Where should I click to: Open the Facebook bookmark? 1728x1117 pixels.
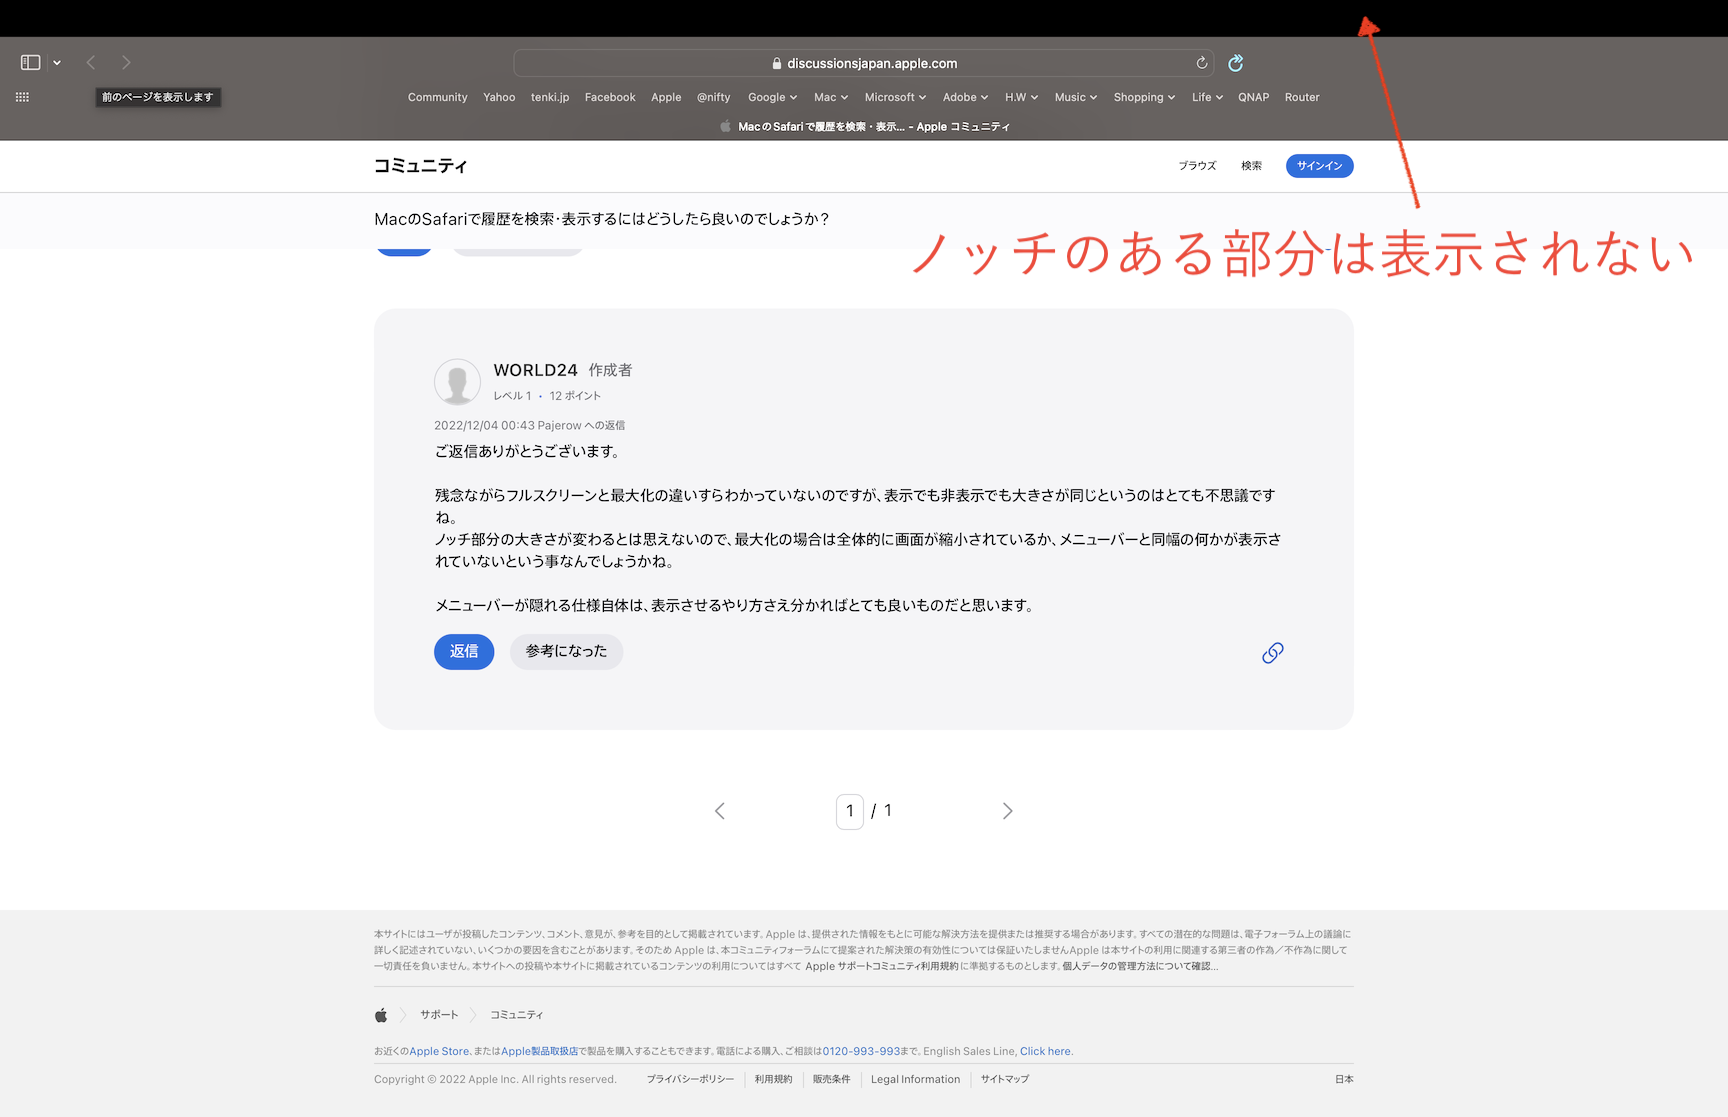coord(610,97)
